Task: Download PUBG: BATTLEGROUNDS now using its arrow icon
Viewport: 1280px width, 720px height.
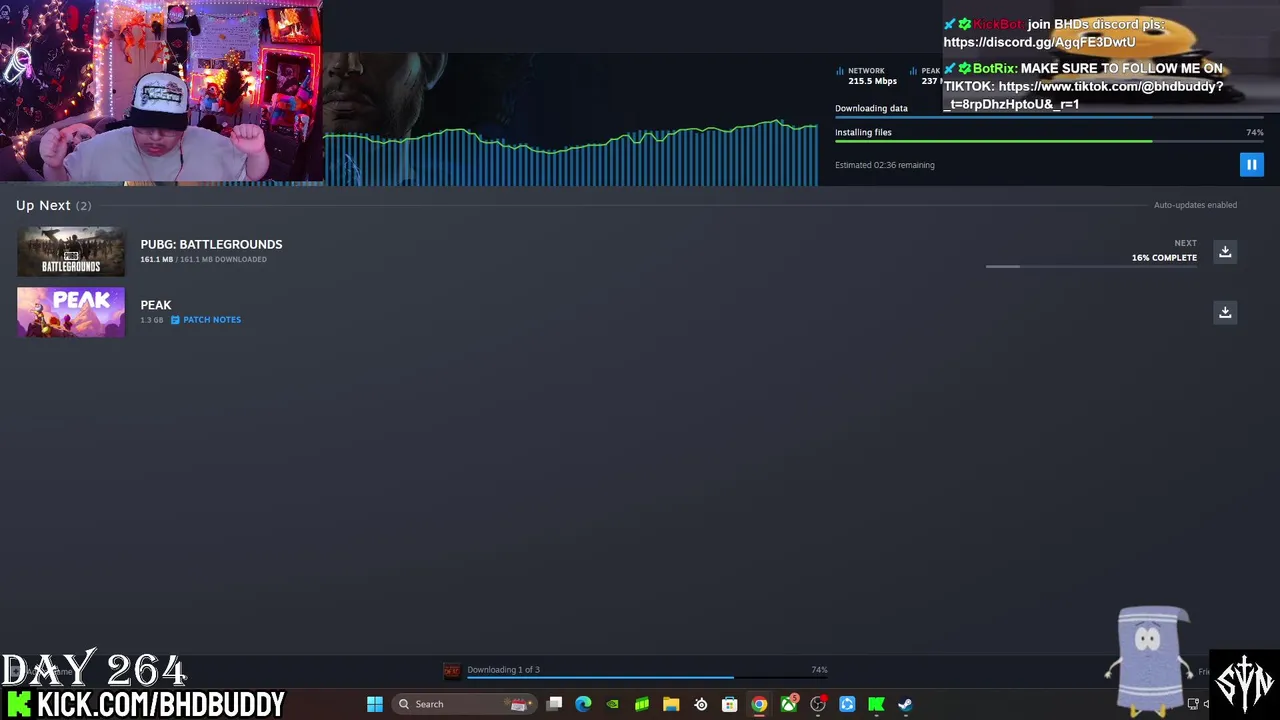Action: 1225,252
